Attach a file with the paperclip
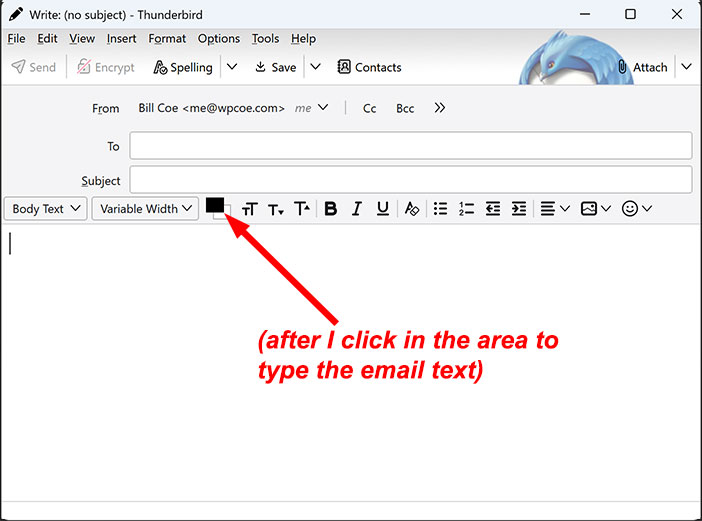This screenshot has width=702, height=521. [642, 67]
